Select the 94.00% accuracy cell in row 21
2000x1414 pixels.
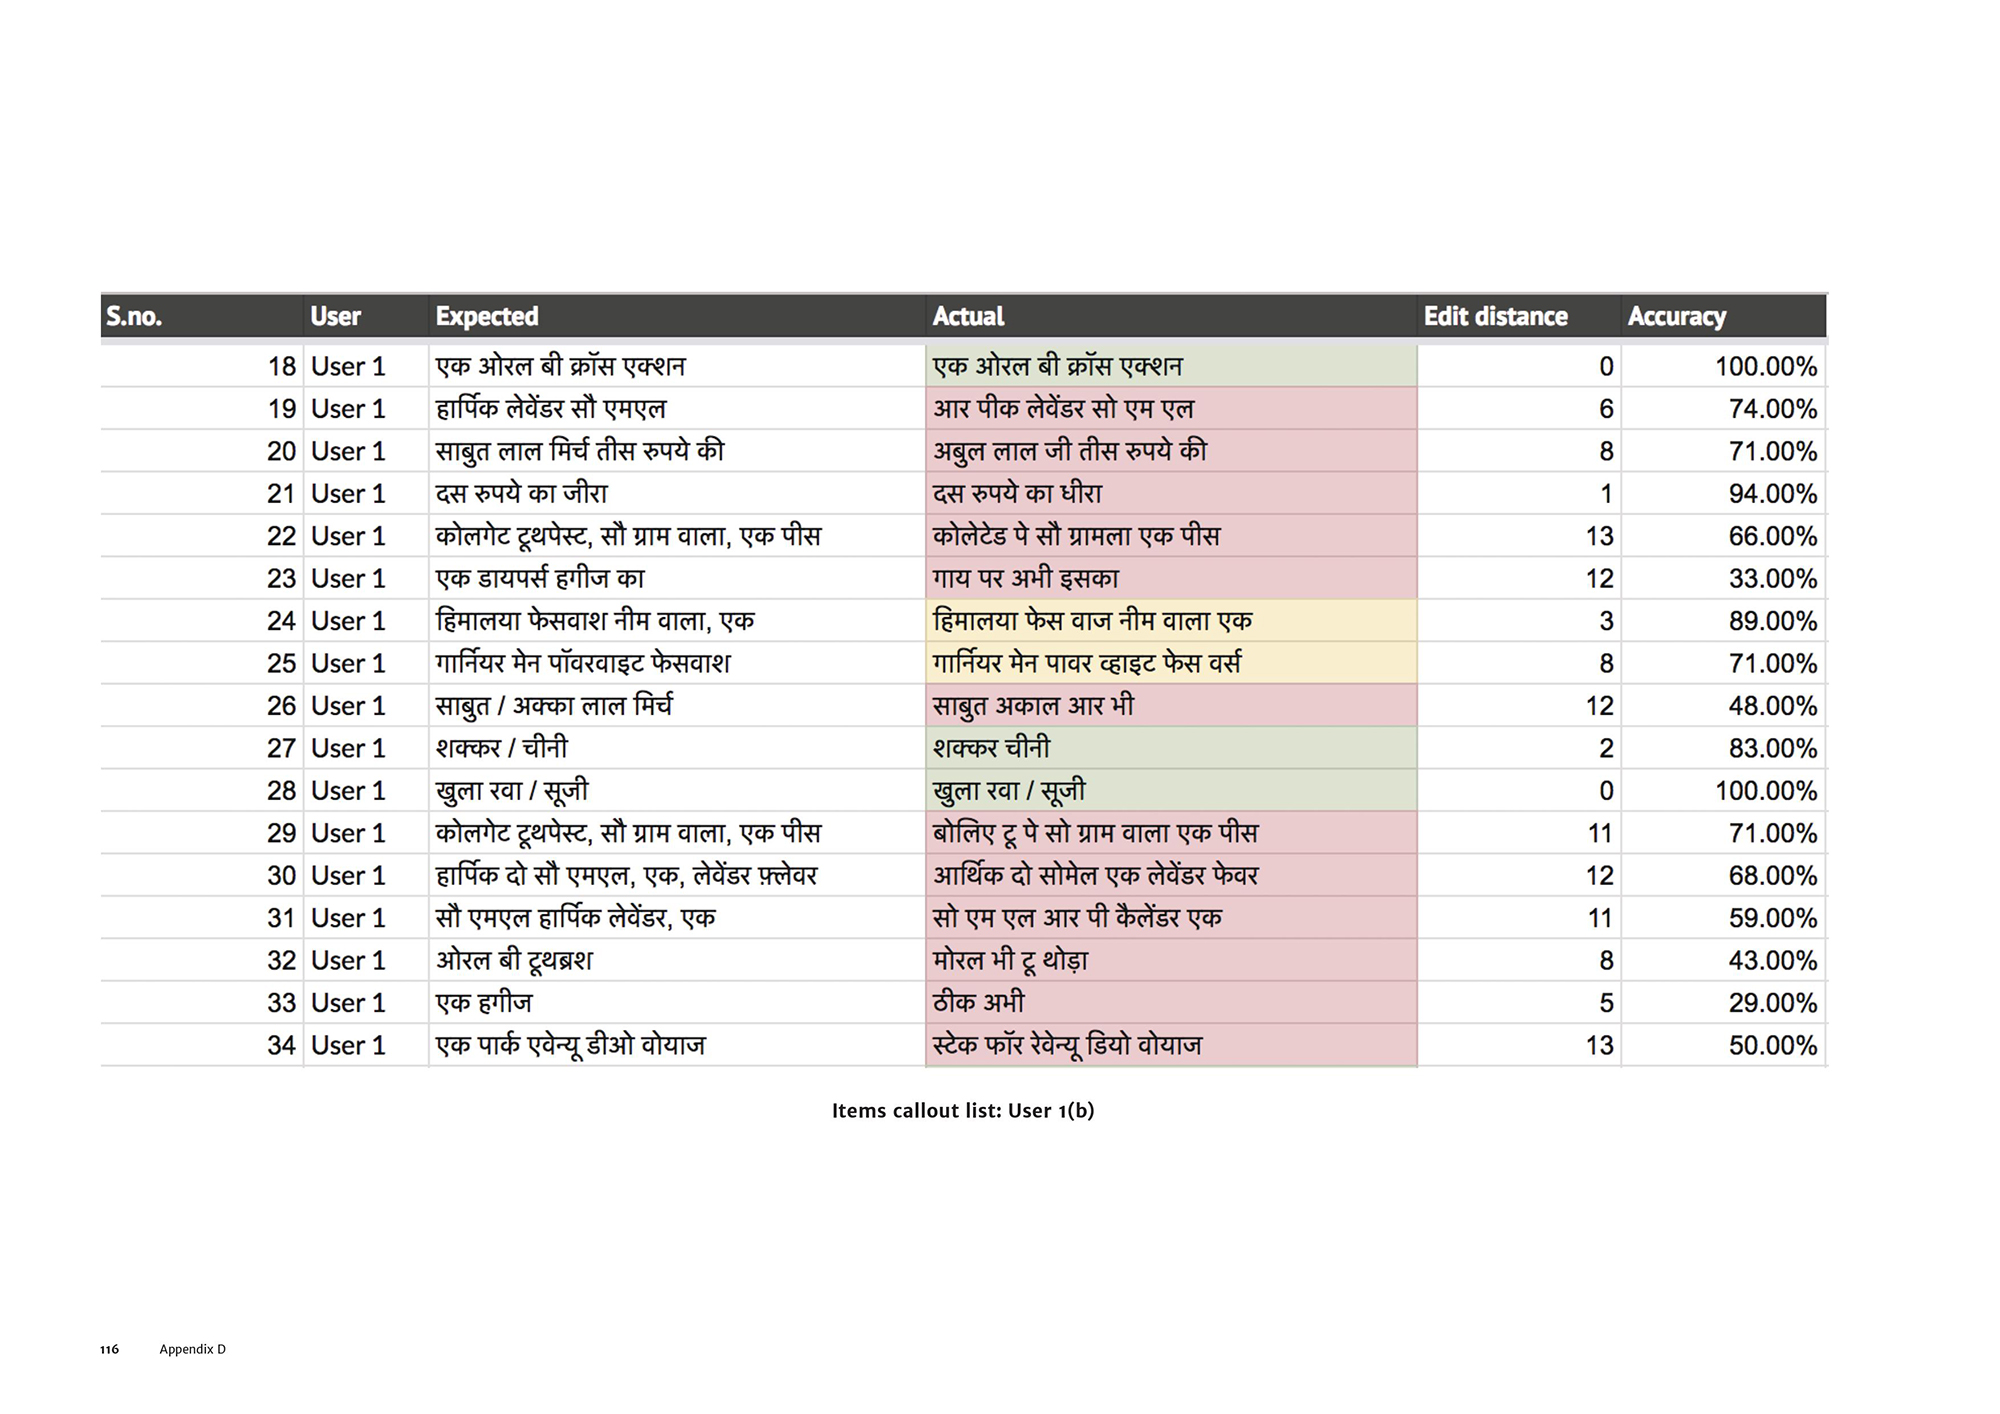point(1772,494)
